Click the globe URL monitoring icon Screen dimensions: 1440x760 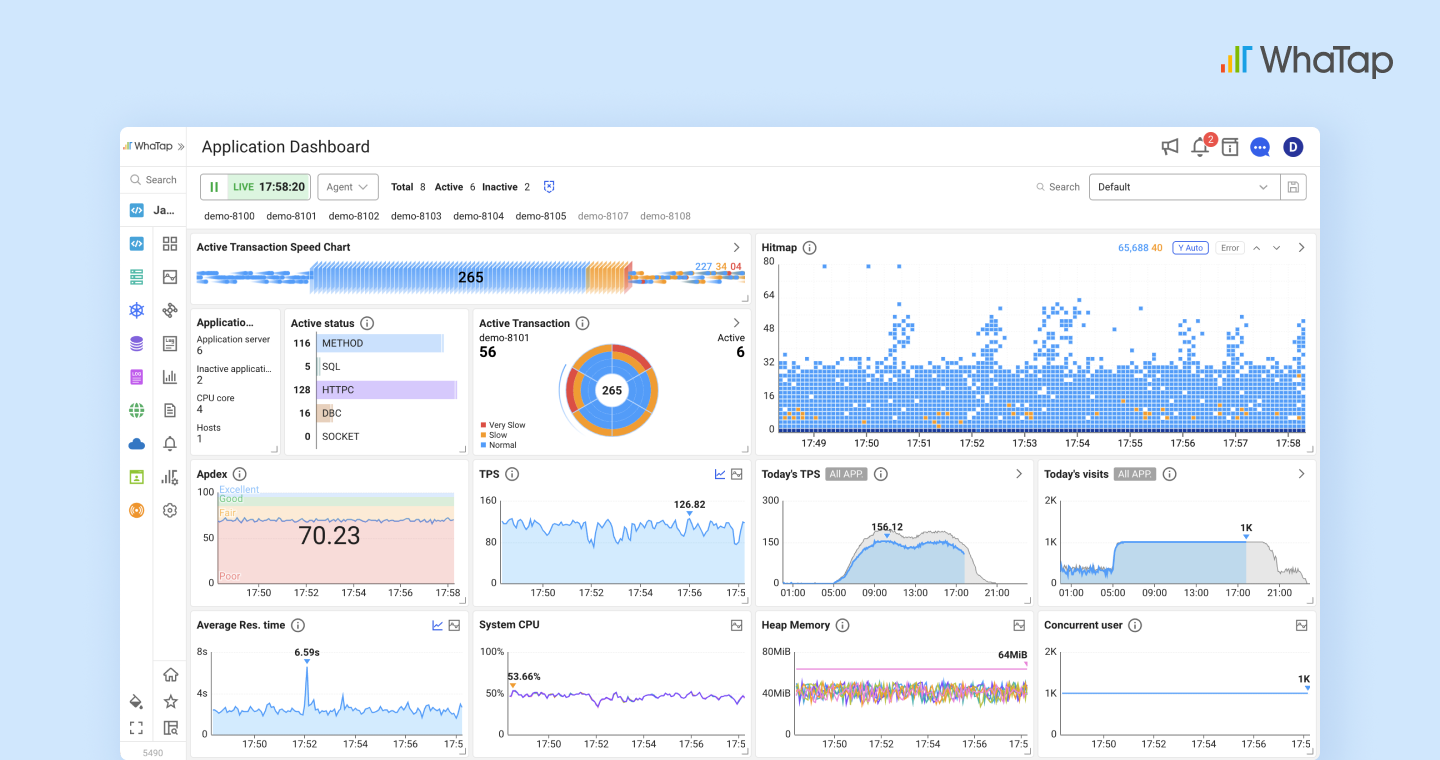tap(136, 410)
